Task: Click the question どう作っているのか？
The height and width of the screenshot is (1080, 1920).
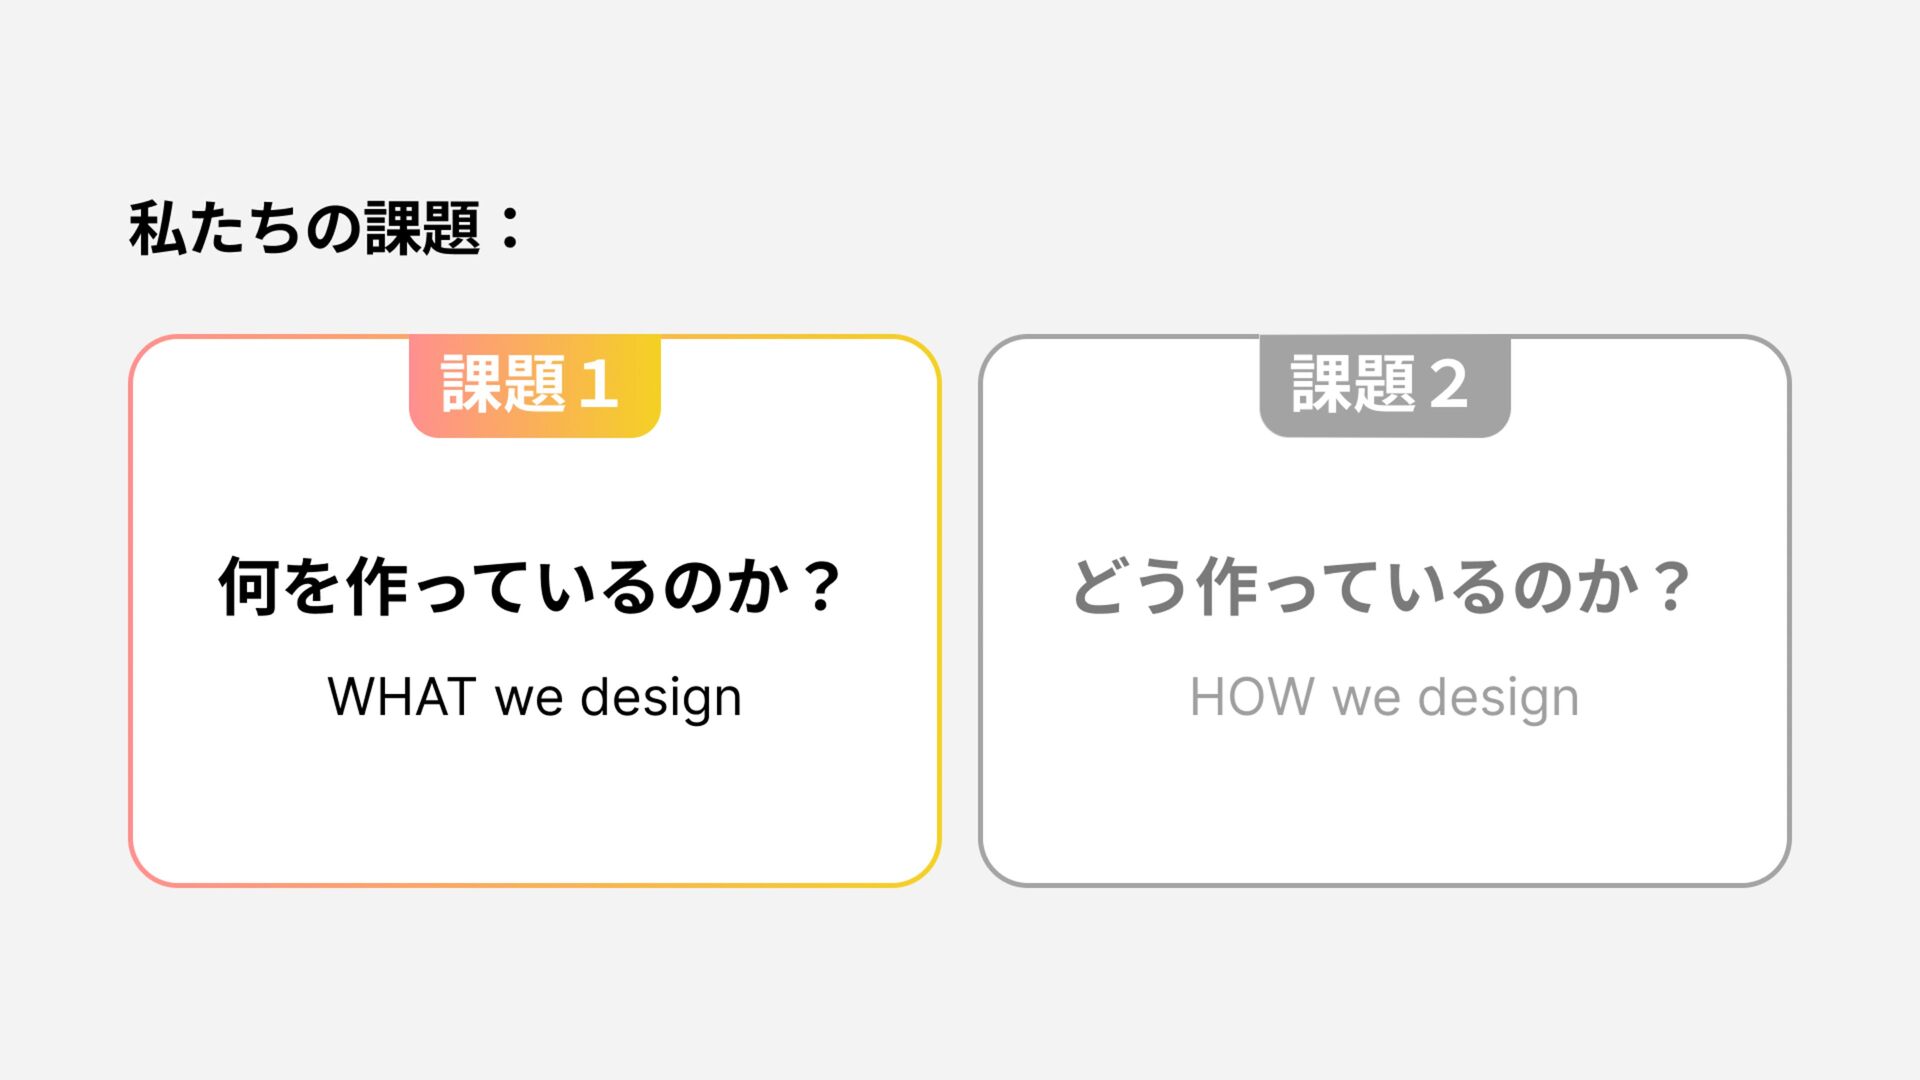Action: click(x=1384, y=587)
